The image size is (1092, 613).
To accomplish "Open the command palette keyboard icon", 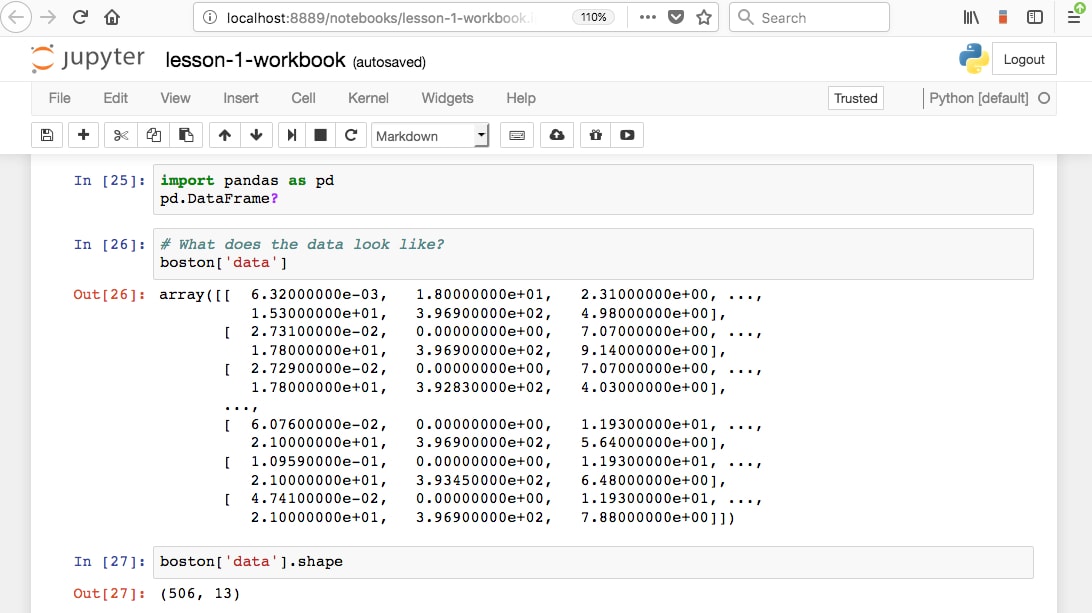I will click(x=516, y=135).
